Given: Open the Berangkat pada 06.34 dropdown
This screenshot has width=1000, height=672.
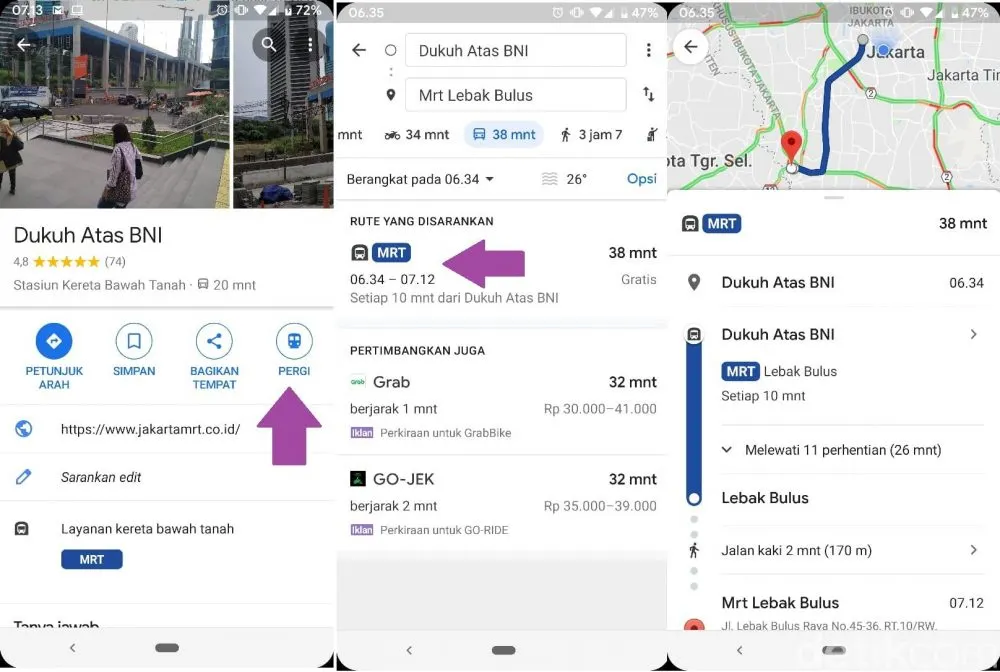Looking at the screenshot, I should (x=420, y=179).
